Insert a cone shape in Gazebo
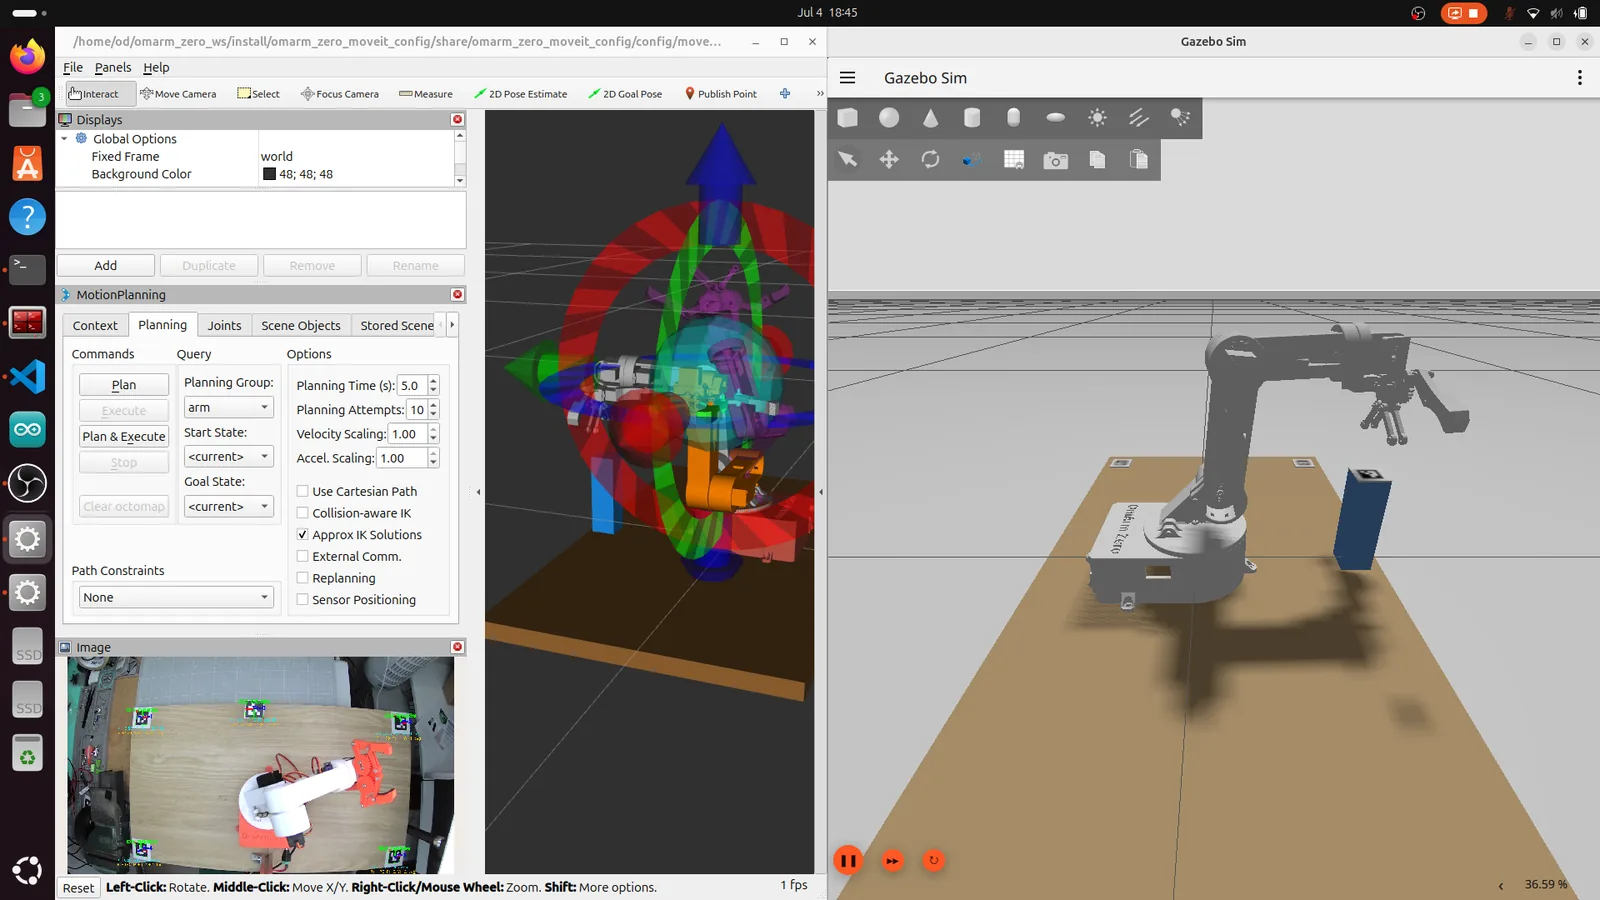The height and width of the screenshot is (900, 1600). [930, 118]
